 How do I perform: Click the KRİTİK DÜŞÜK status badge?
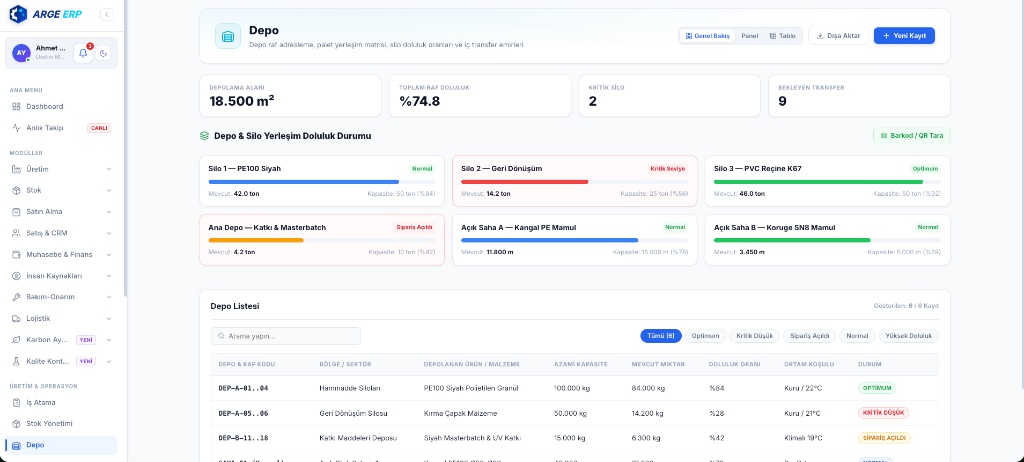click(883, 413)
